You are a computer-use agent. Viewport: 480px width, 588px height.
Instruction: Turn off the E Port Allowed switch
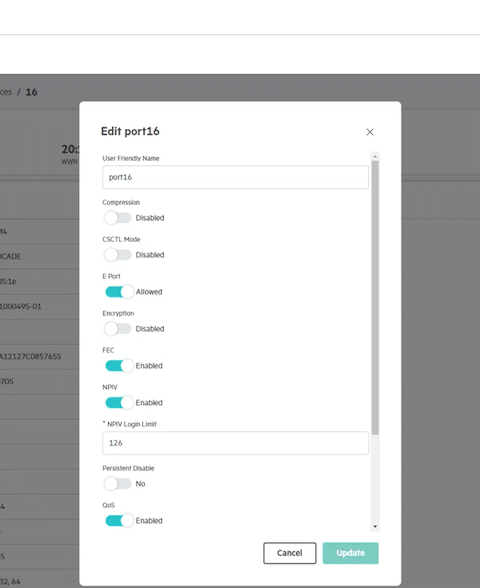click(x=119, y=292)
